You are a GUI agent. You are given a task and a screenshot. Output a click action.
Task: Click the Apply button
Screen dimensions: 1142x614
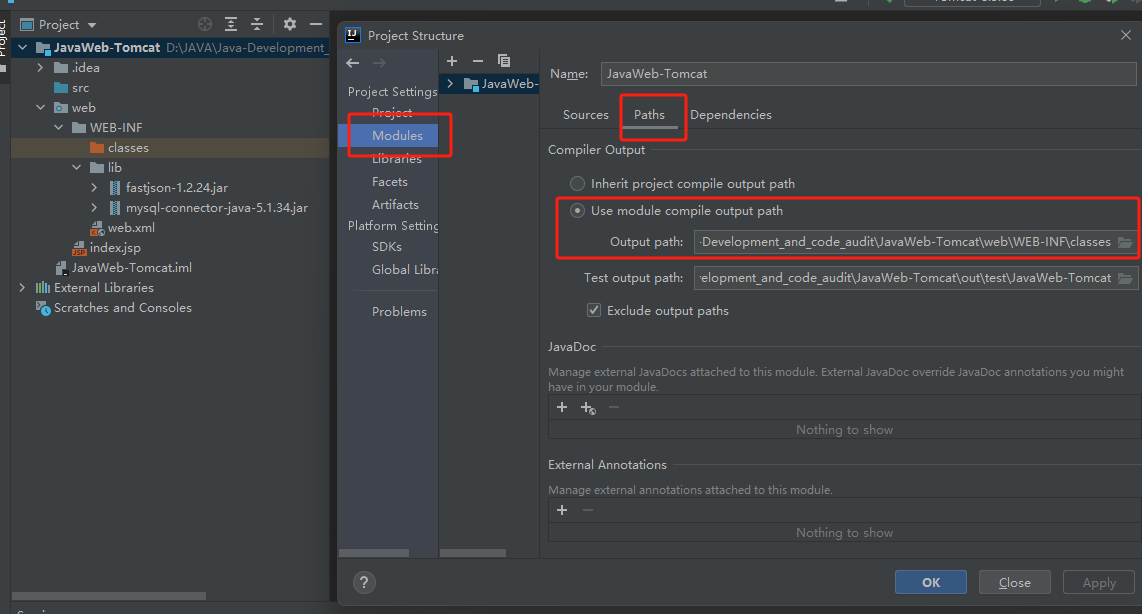tap(1099, 583)
